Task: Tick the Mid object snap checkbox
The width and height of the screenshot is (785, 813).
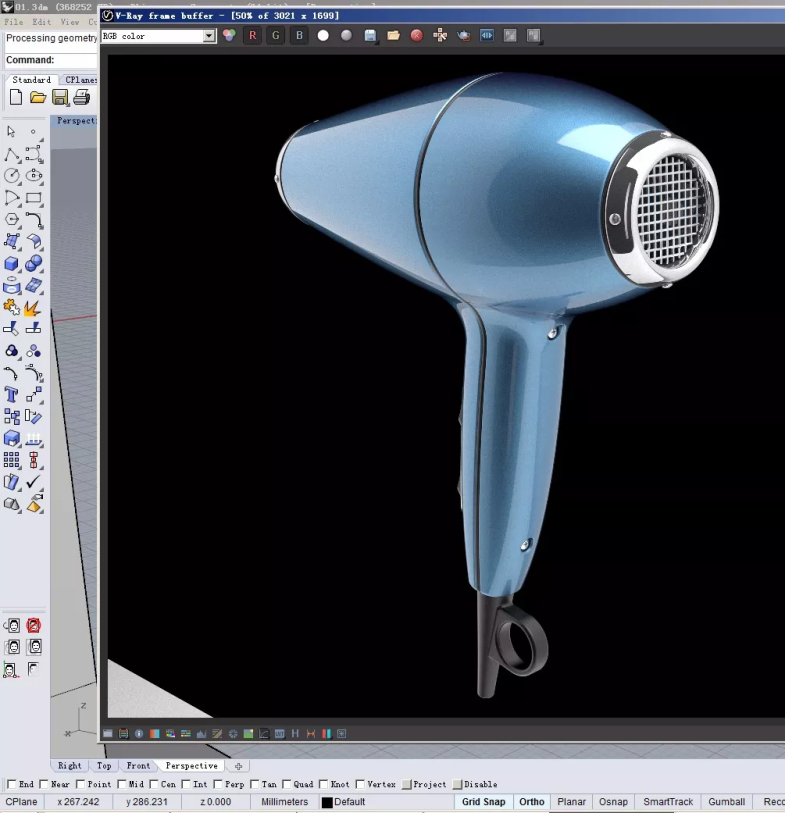Action: (x=122, y=785)
